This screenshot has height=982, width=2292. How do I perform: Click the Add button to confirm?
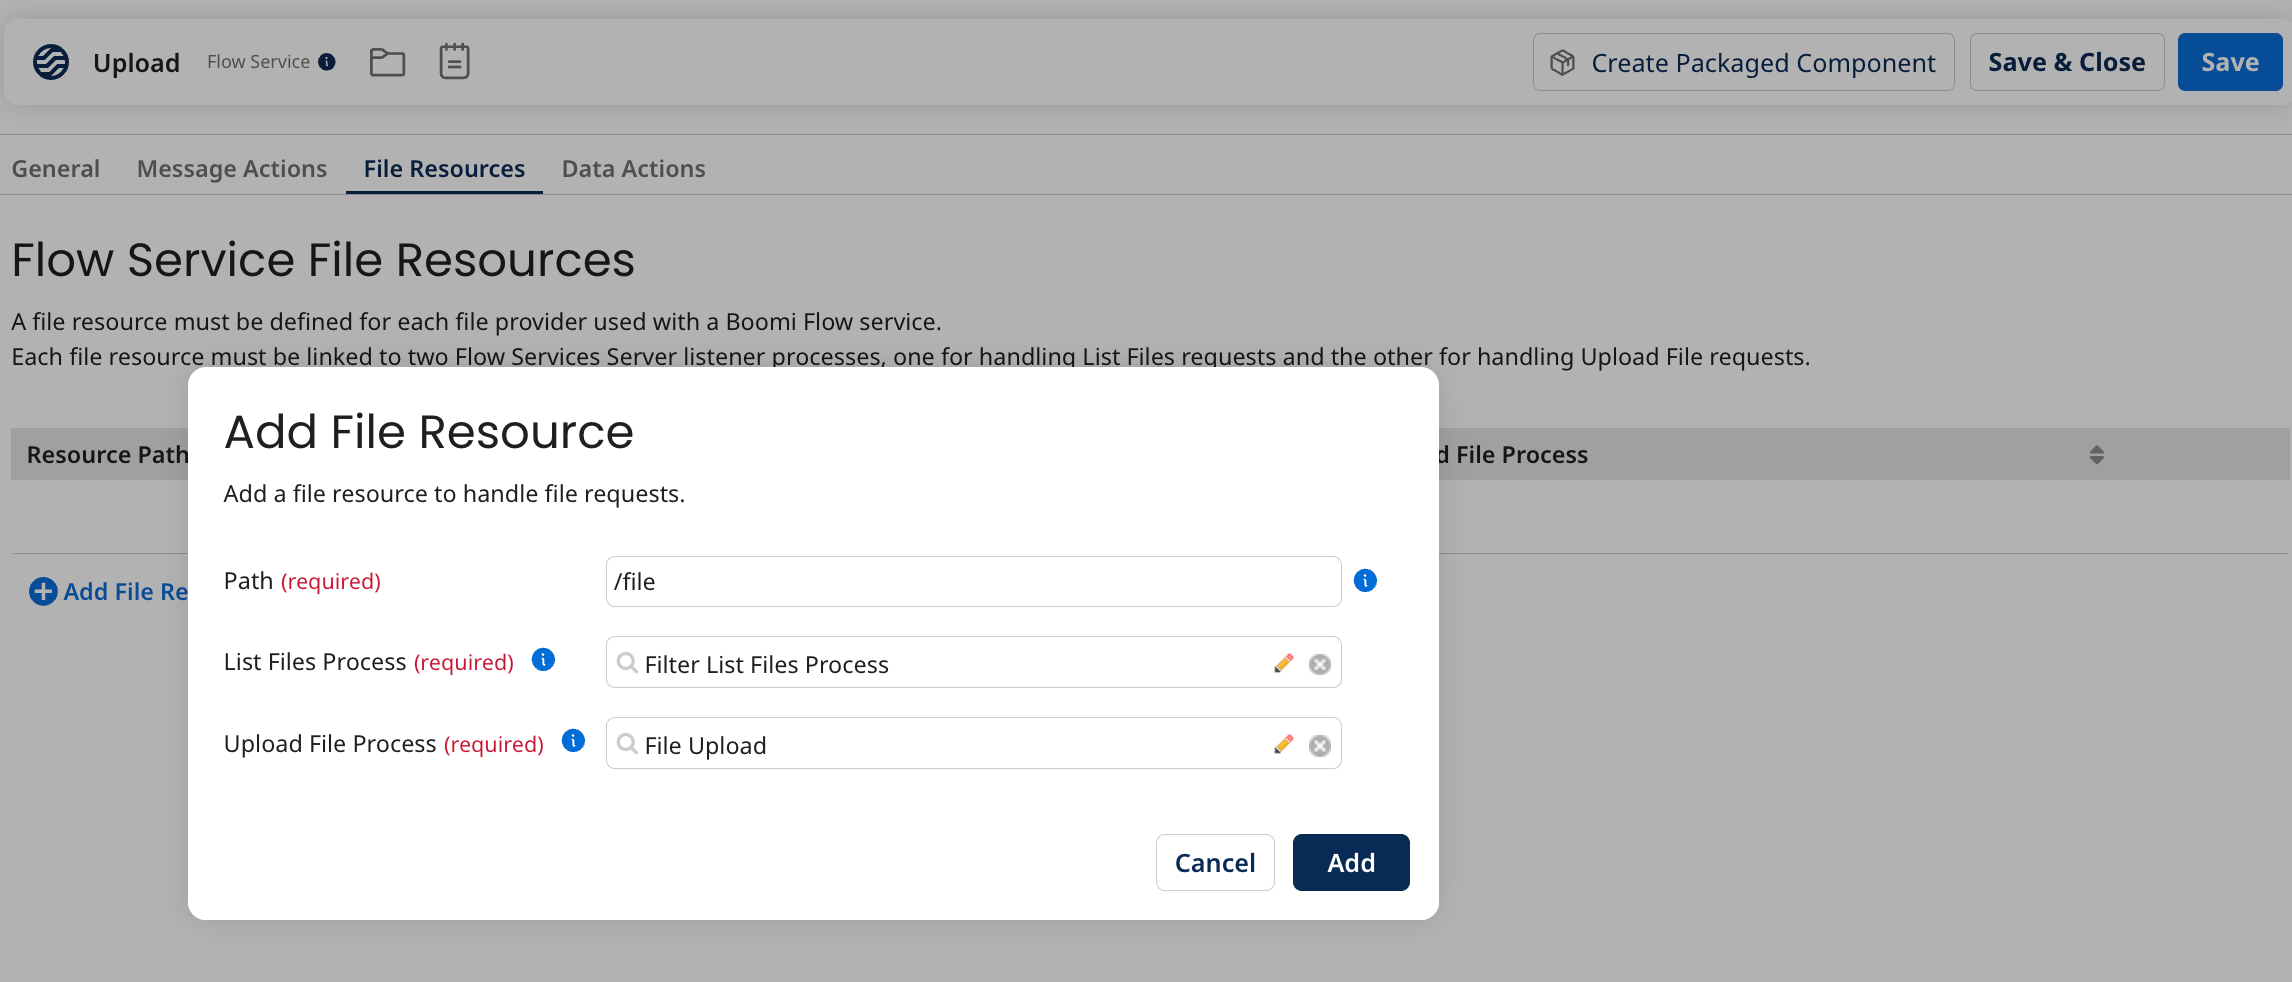click(x=1350, y=862)
